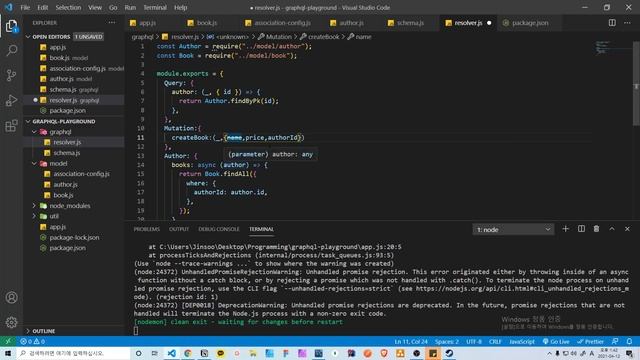Open the Accounts menu icon
640x360 pixels.
11,298
